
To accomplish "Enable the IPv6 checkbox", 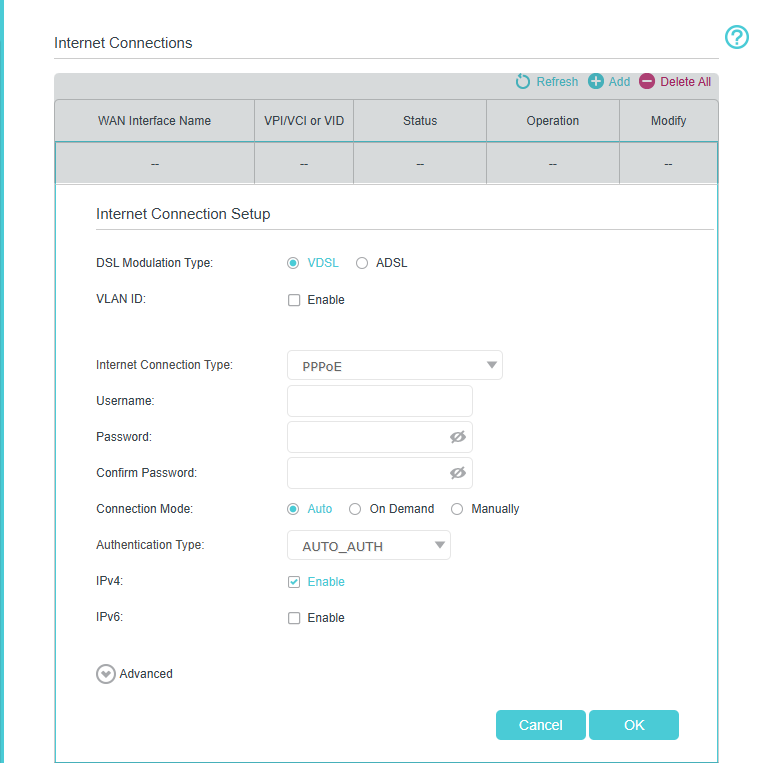I will click(x=294, y=618).
